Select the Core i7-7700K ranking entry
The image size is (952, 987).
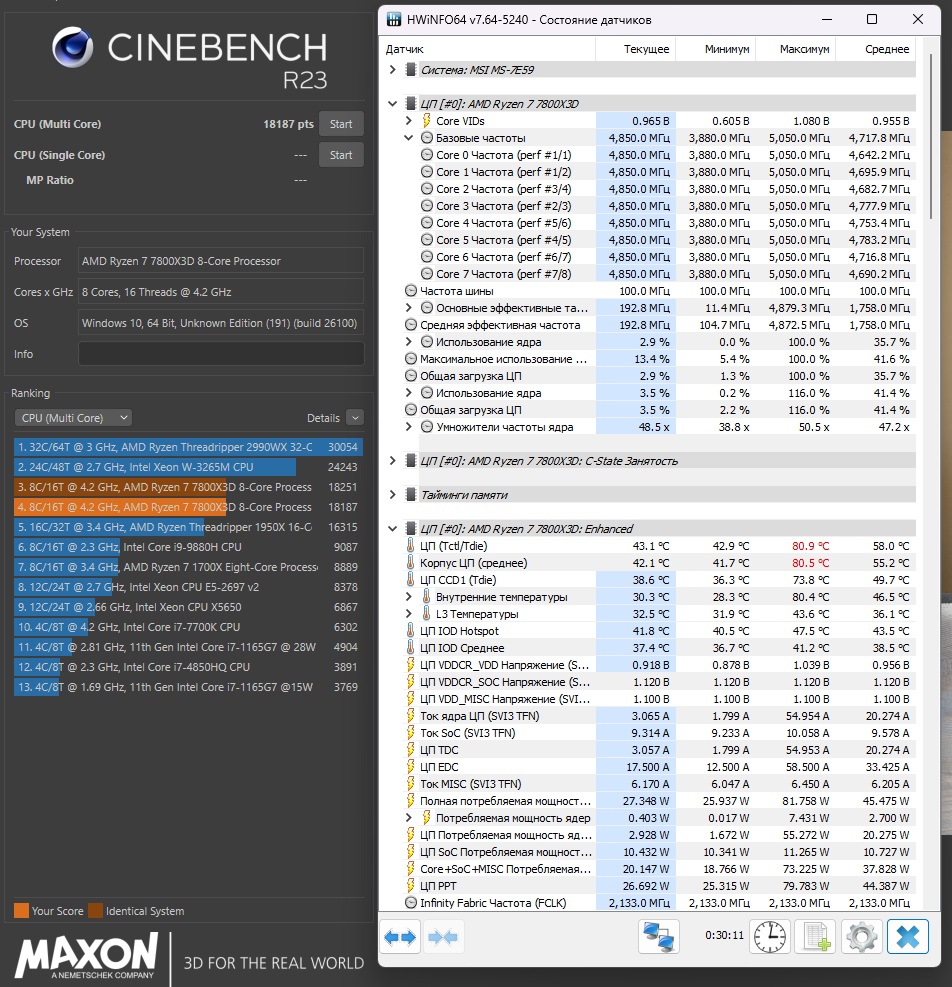click(x=188, y=627)
